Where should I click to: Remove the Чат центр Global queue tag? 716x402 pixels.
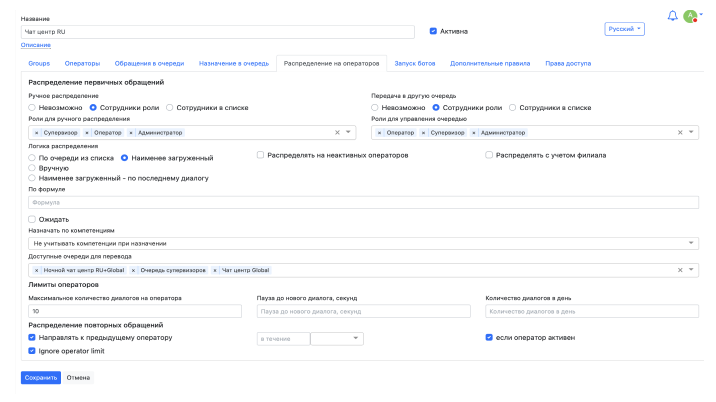tap(215, 270)
